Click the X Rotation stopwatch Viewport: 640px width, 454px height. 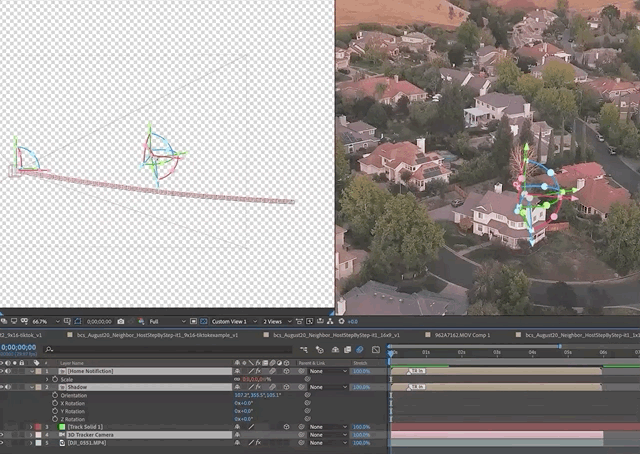tap(55, 403)
